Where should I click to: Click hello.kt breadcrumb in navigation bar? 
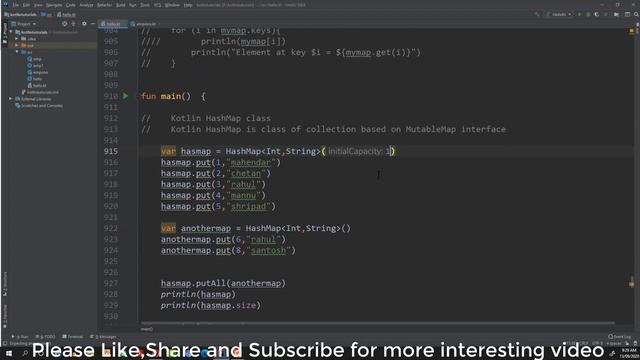[66, 15]
